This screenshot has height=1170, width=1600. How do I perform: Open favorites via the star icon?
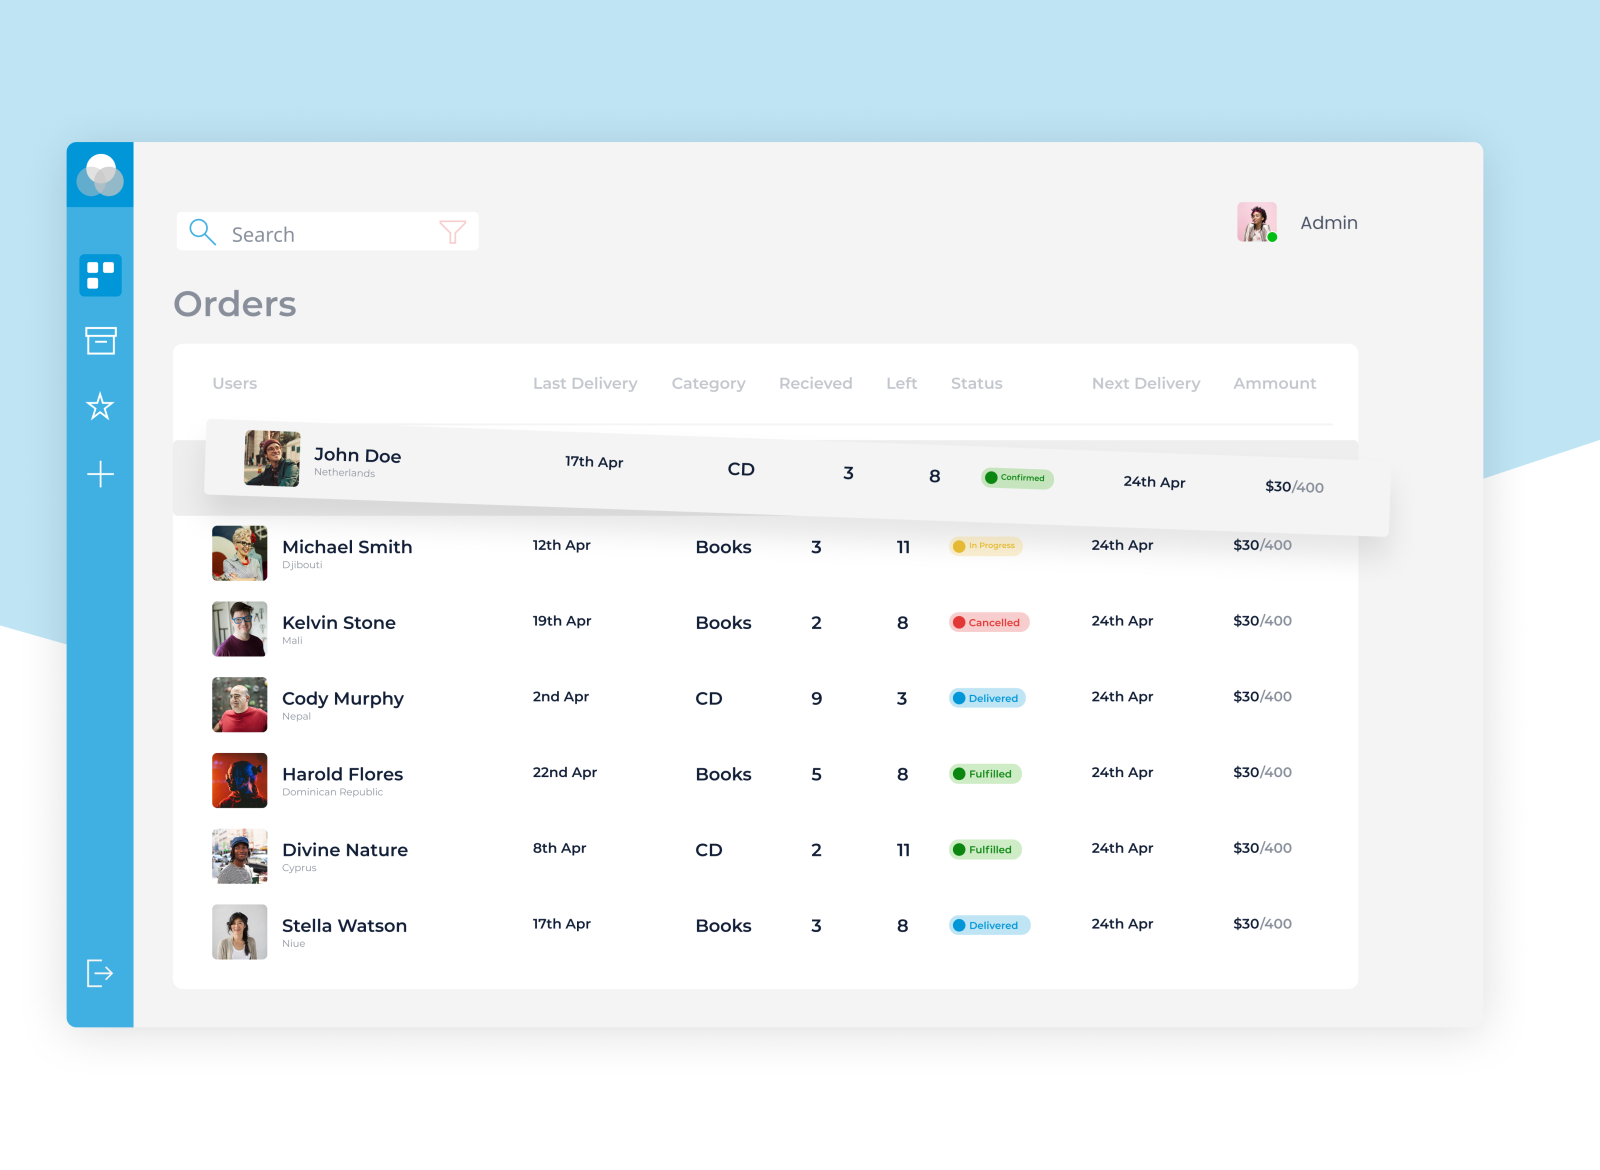pyautogui.click(x=100, y=407)
